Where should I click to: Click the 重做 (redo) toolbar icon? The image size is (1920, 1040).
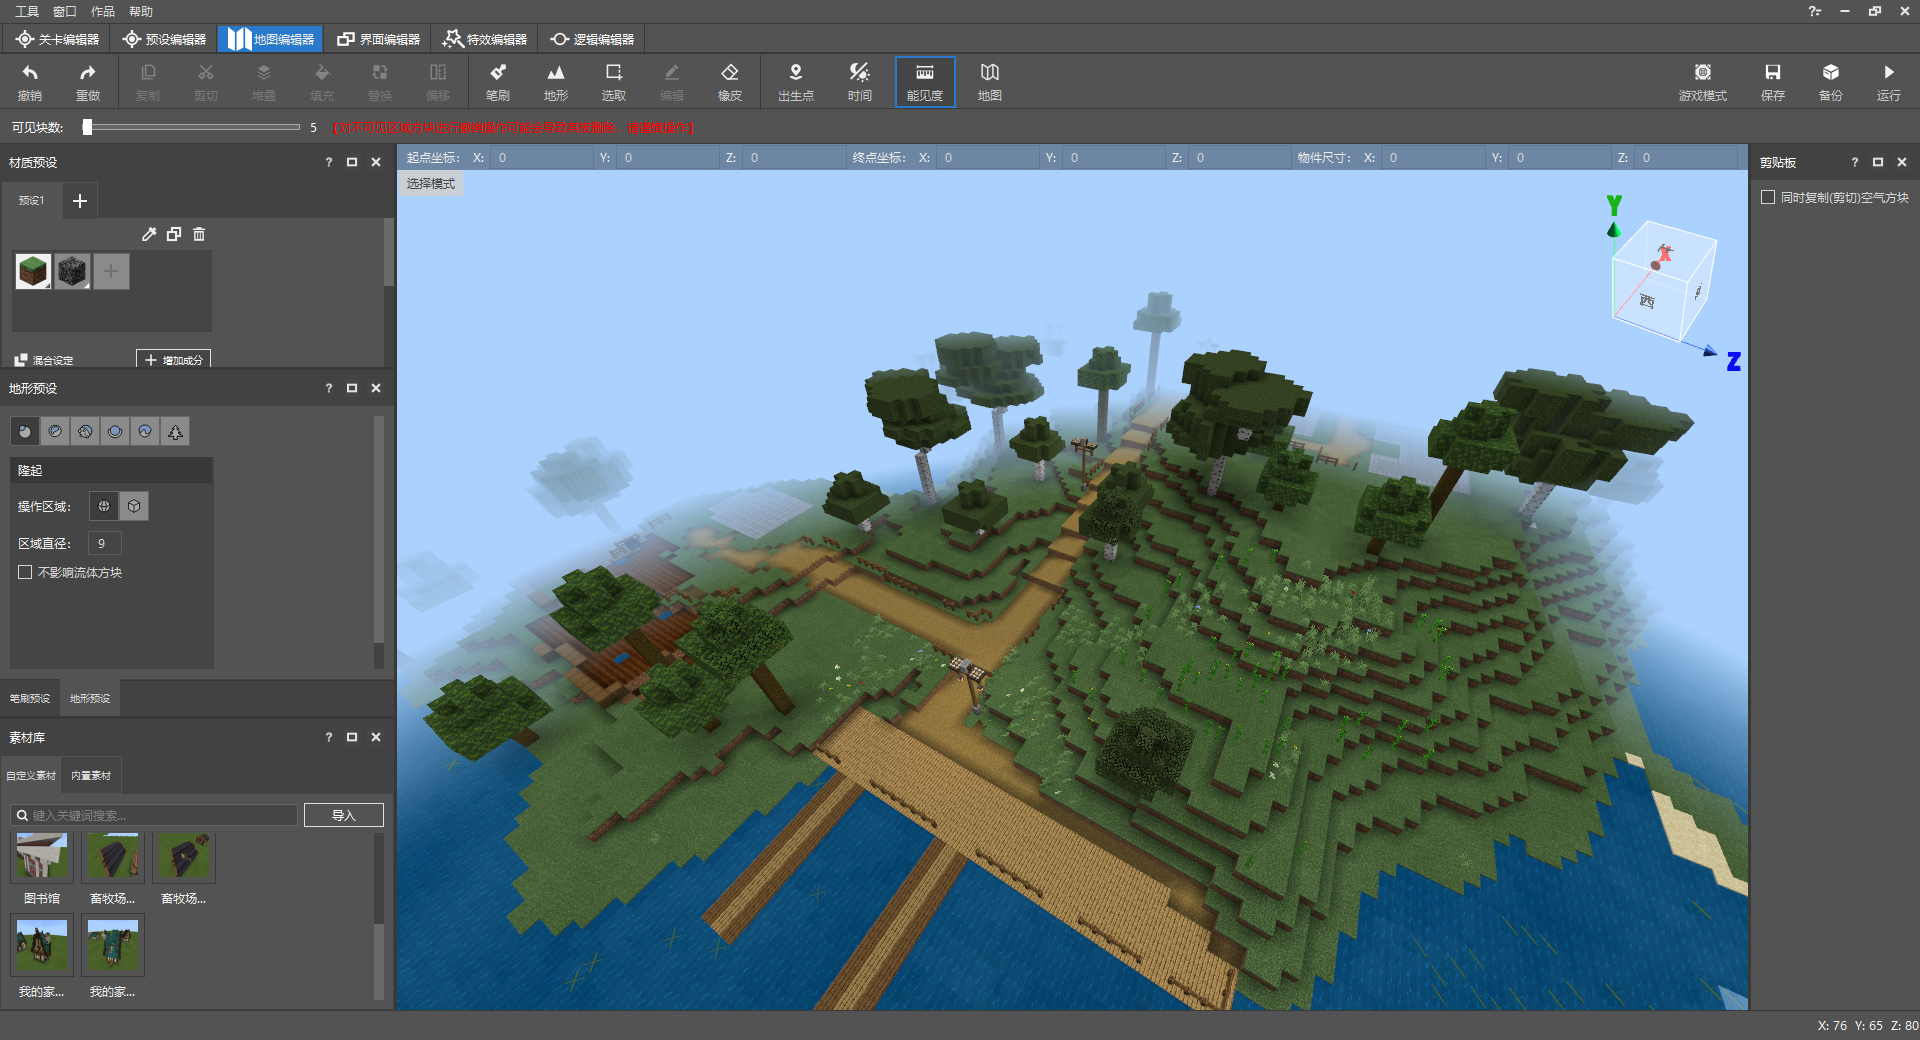[88, 82]
